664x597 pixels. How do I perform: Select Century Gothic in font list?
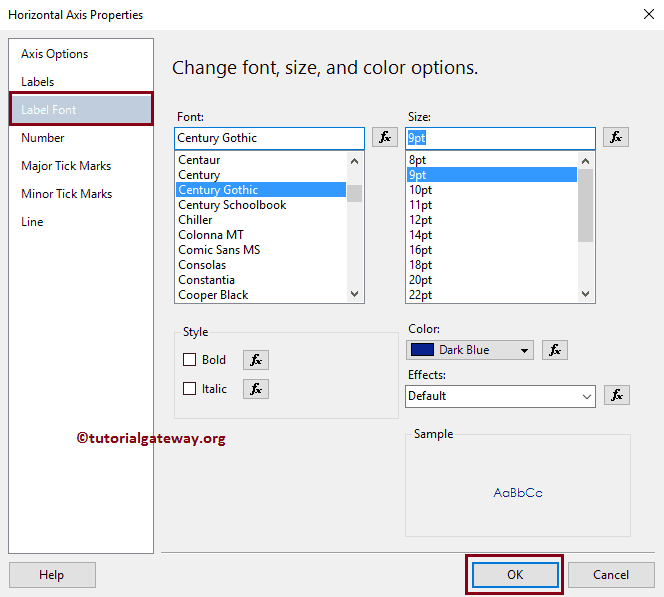click(x=261, y=190)
